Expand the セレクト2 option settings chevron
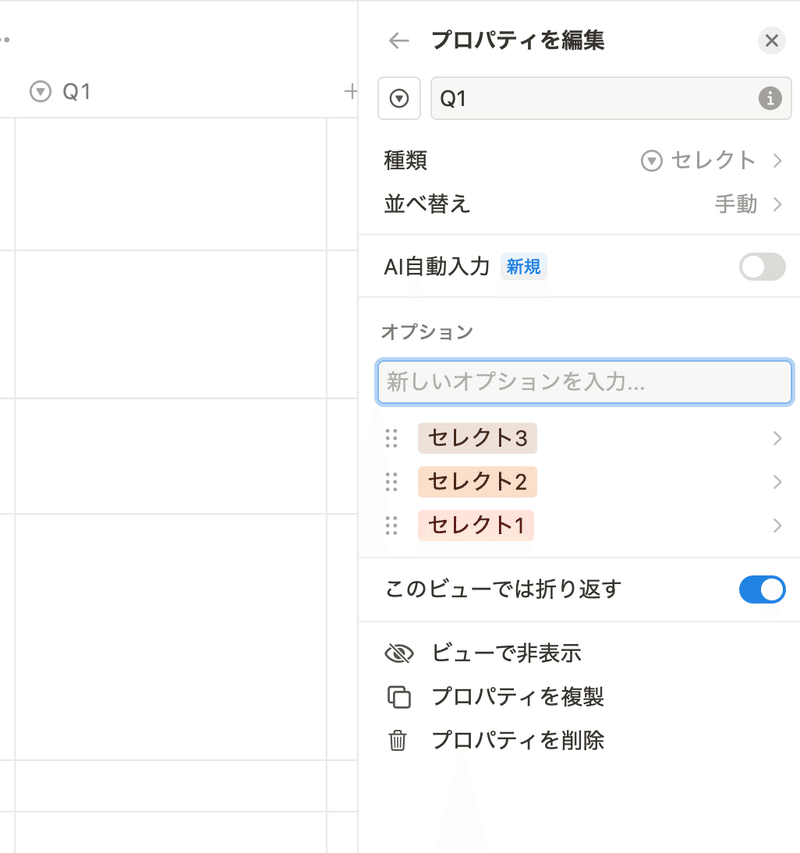The image size is (800, 853). [x=777, y=482]
